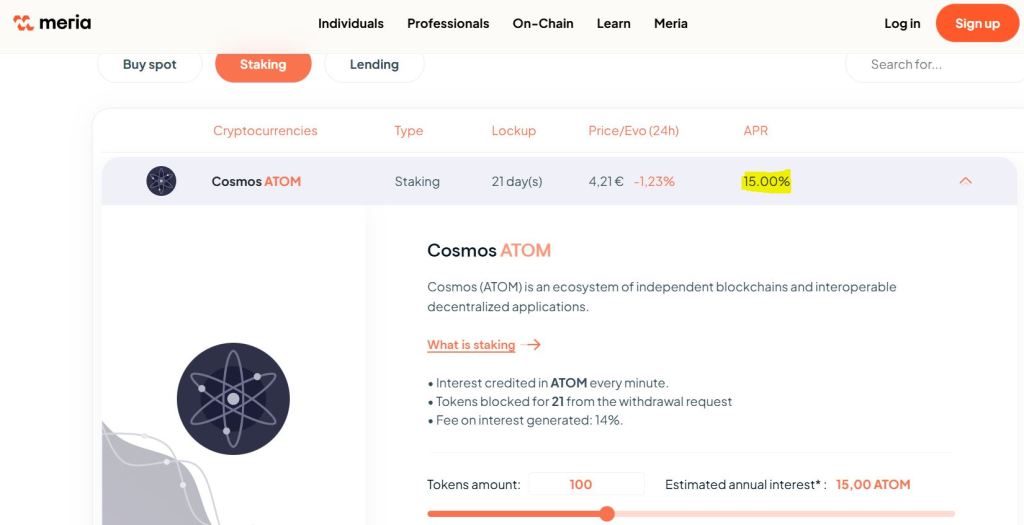Click the Tokens amount input field

586,484
